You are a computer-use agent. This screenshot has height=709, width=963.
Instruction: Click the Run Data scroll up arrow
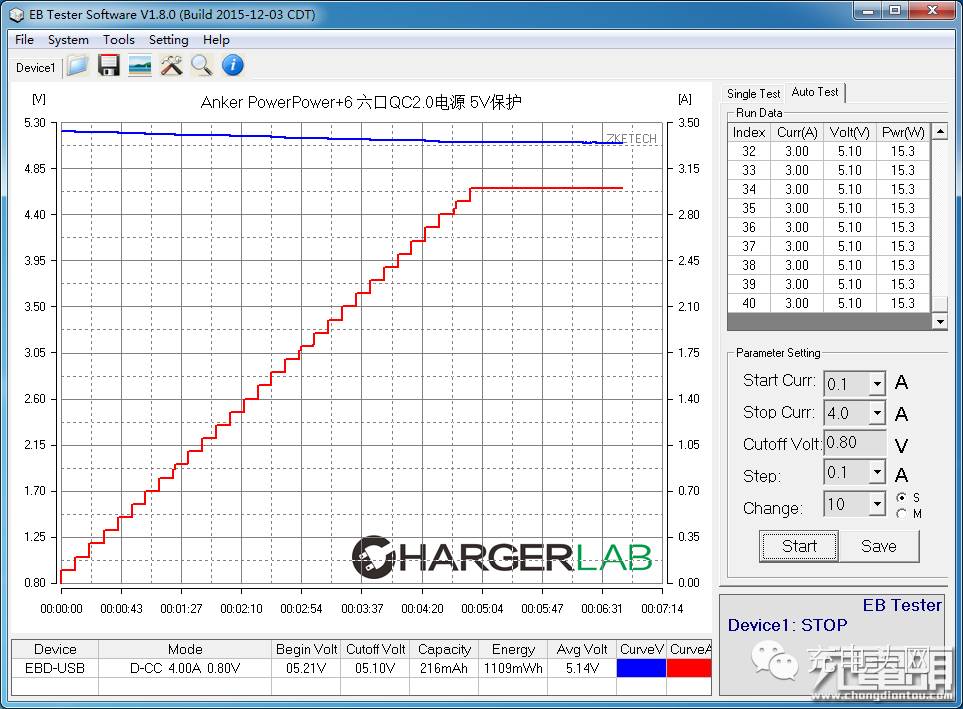tap(940, 131)
